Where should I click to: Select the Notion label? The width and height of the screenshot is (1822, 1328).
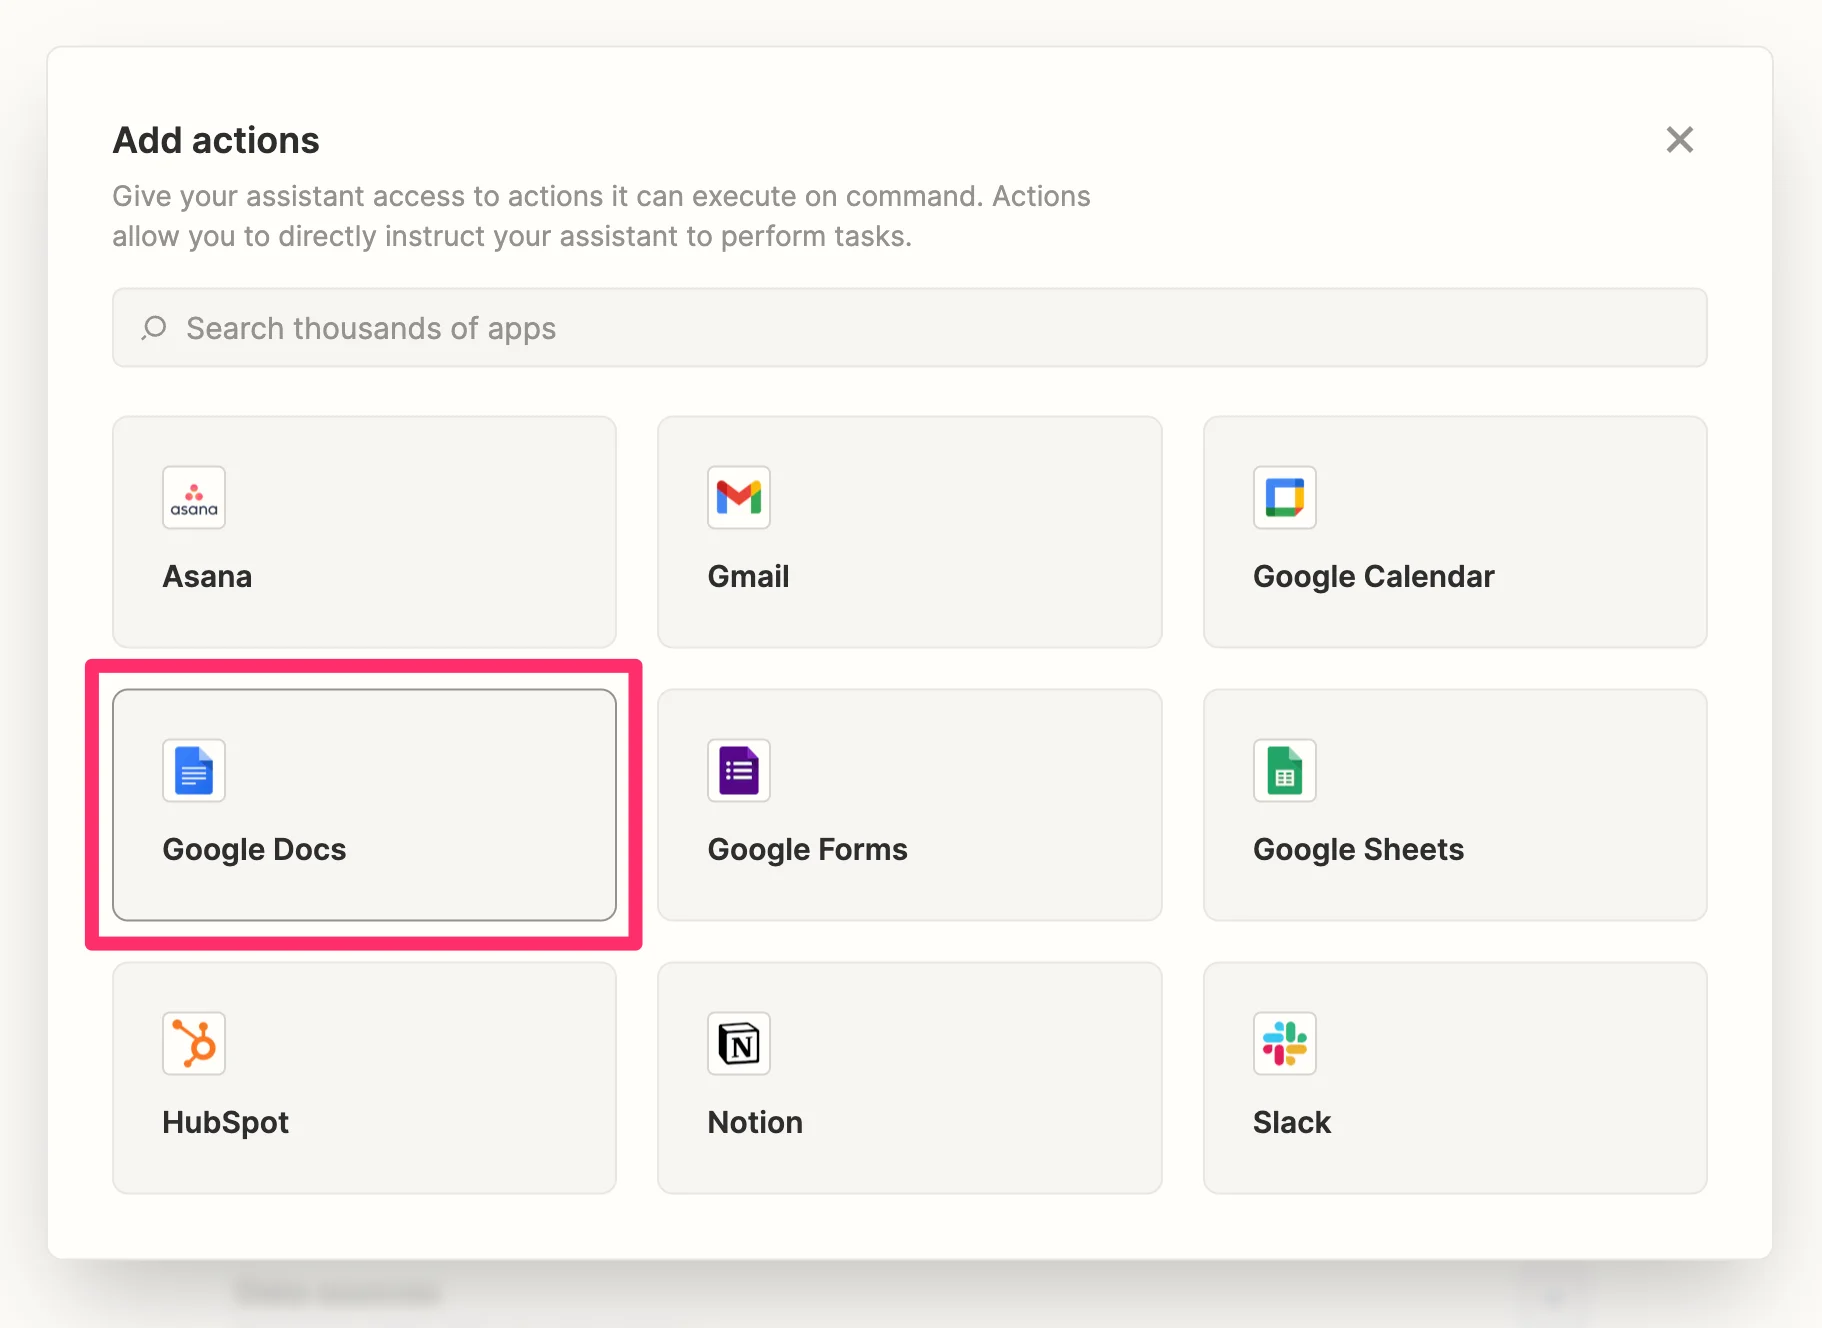point(755,1123)
